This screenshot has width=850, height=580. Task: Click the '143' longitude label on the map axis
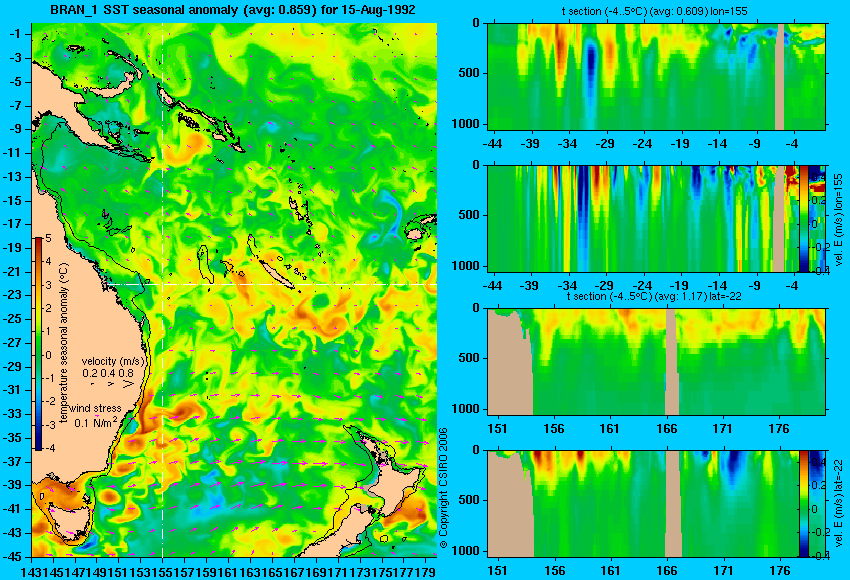coord(31,571)
